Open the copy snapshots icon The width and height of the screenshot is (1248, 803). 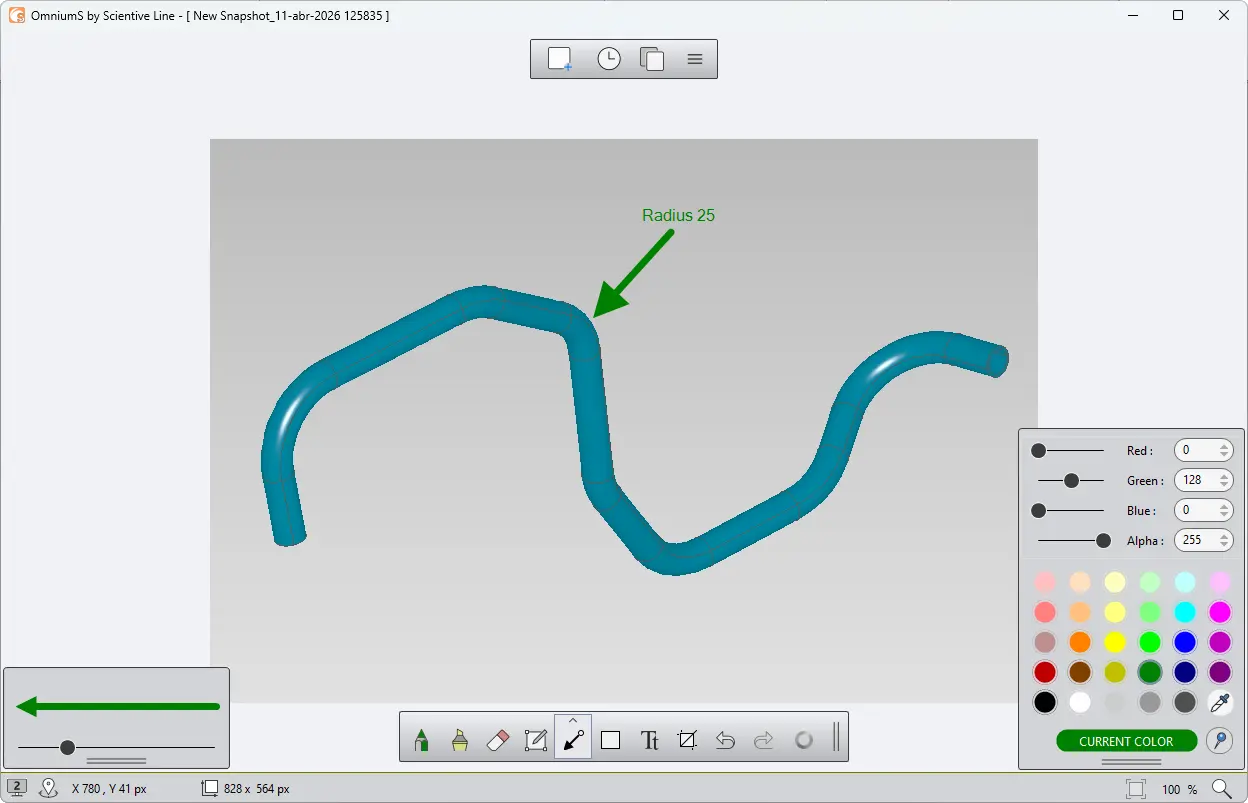[x=652, y=59]
